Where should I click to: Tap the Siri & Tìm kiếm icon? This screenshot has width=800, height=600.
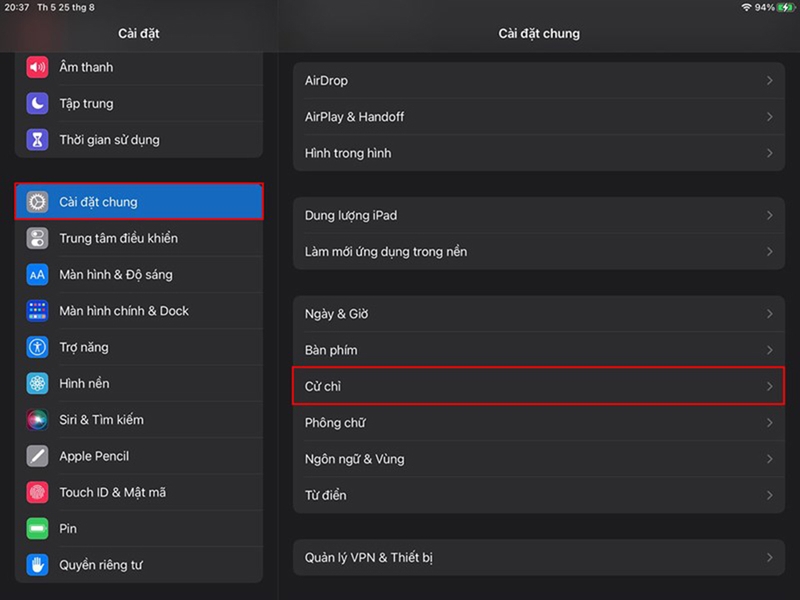pyautogui.click(x=38, y=420)
